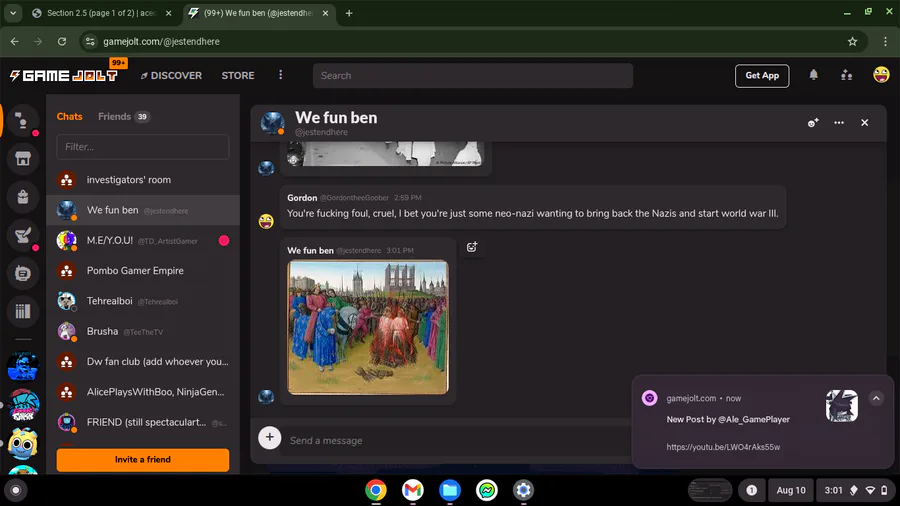Open the Brusha chat
Image resolution: width=900 pixels, height=506 pixels.
[143, 332]
